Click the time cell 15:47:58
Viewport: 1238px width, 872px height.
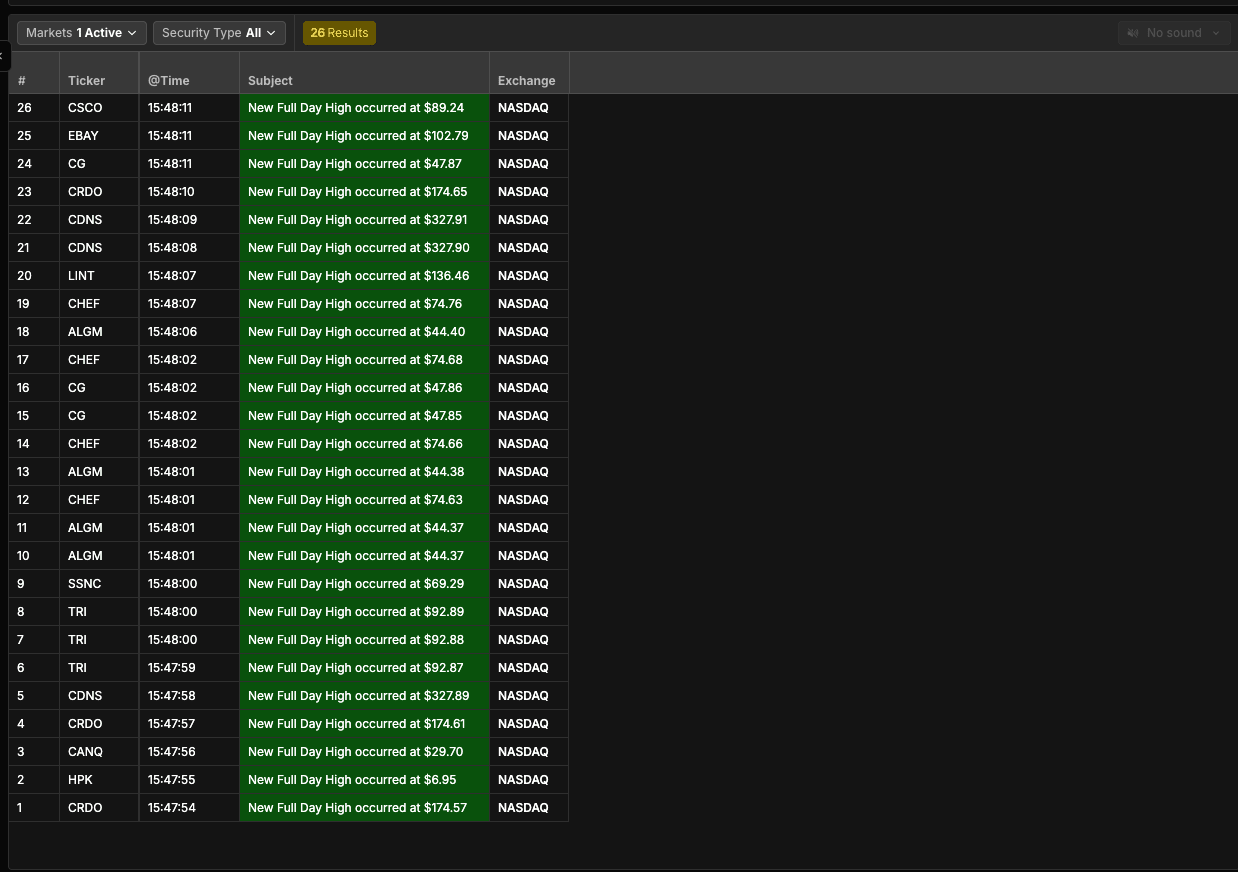(189, 696)
